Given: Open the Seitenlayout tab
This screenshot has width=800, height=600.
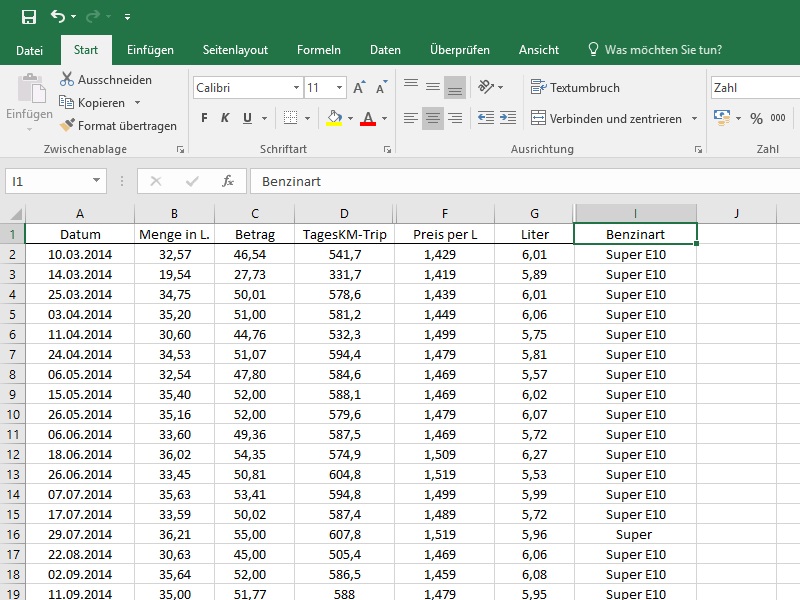Looking at the screenshot, I should tap(235, 50).
